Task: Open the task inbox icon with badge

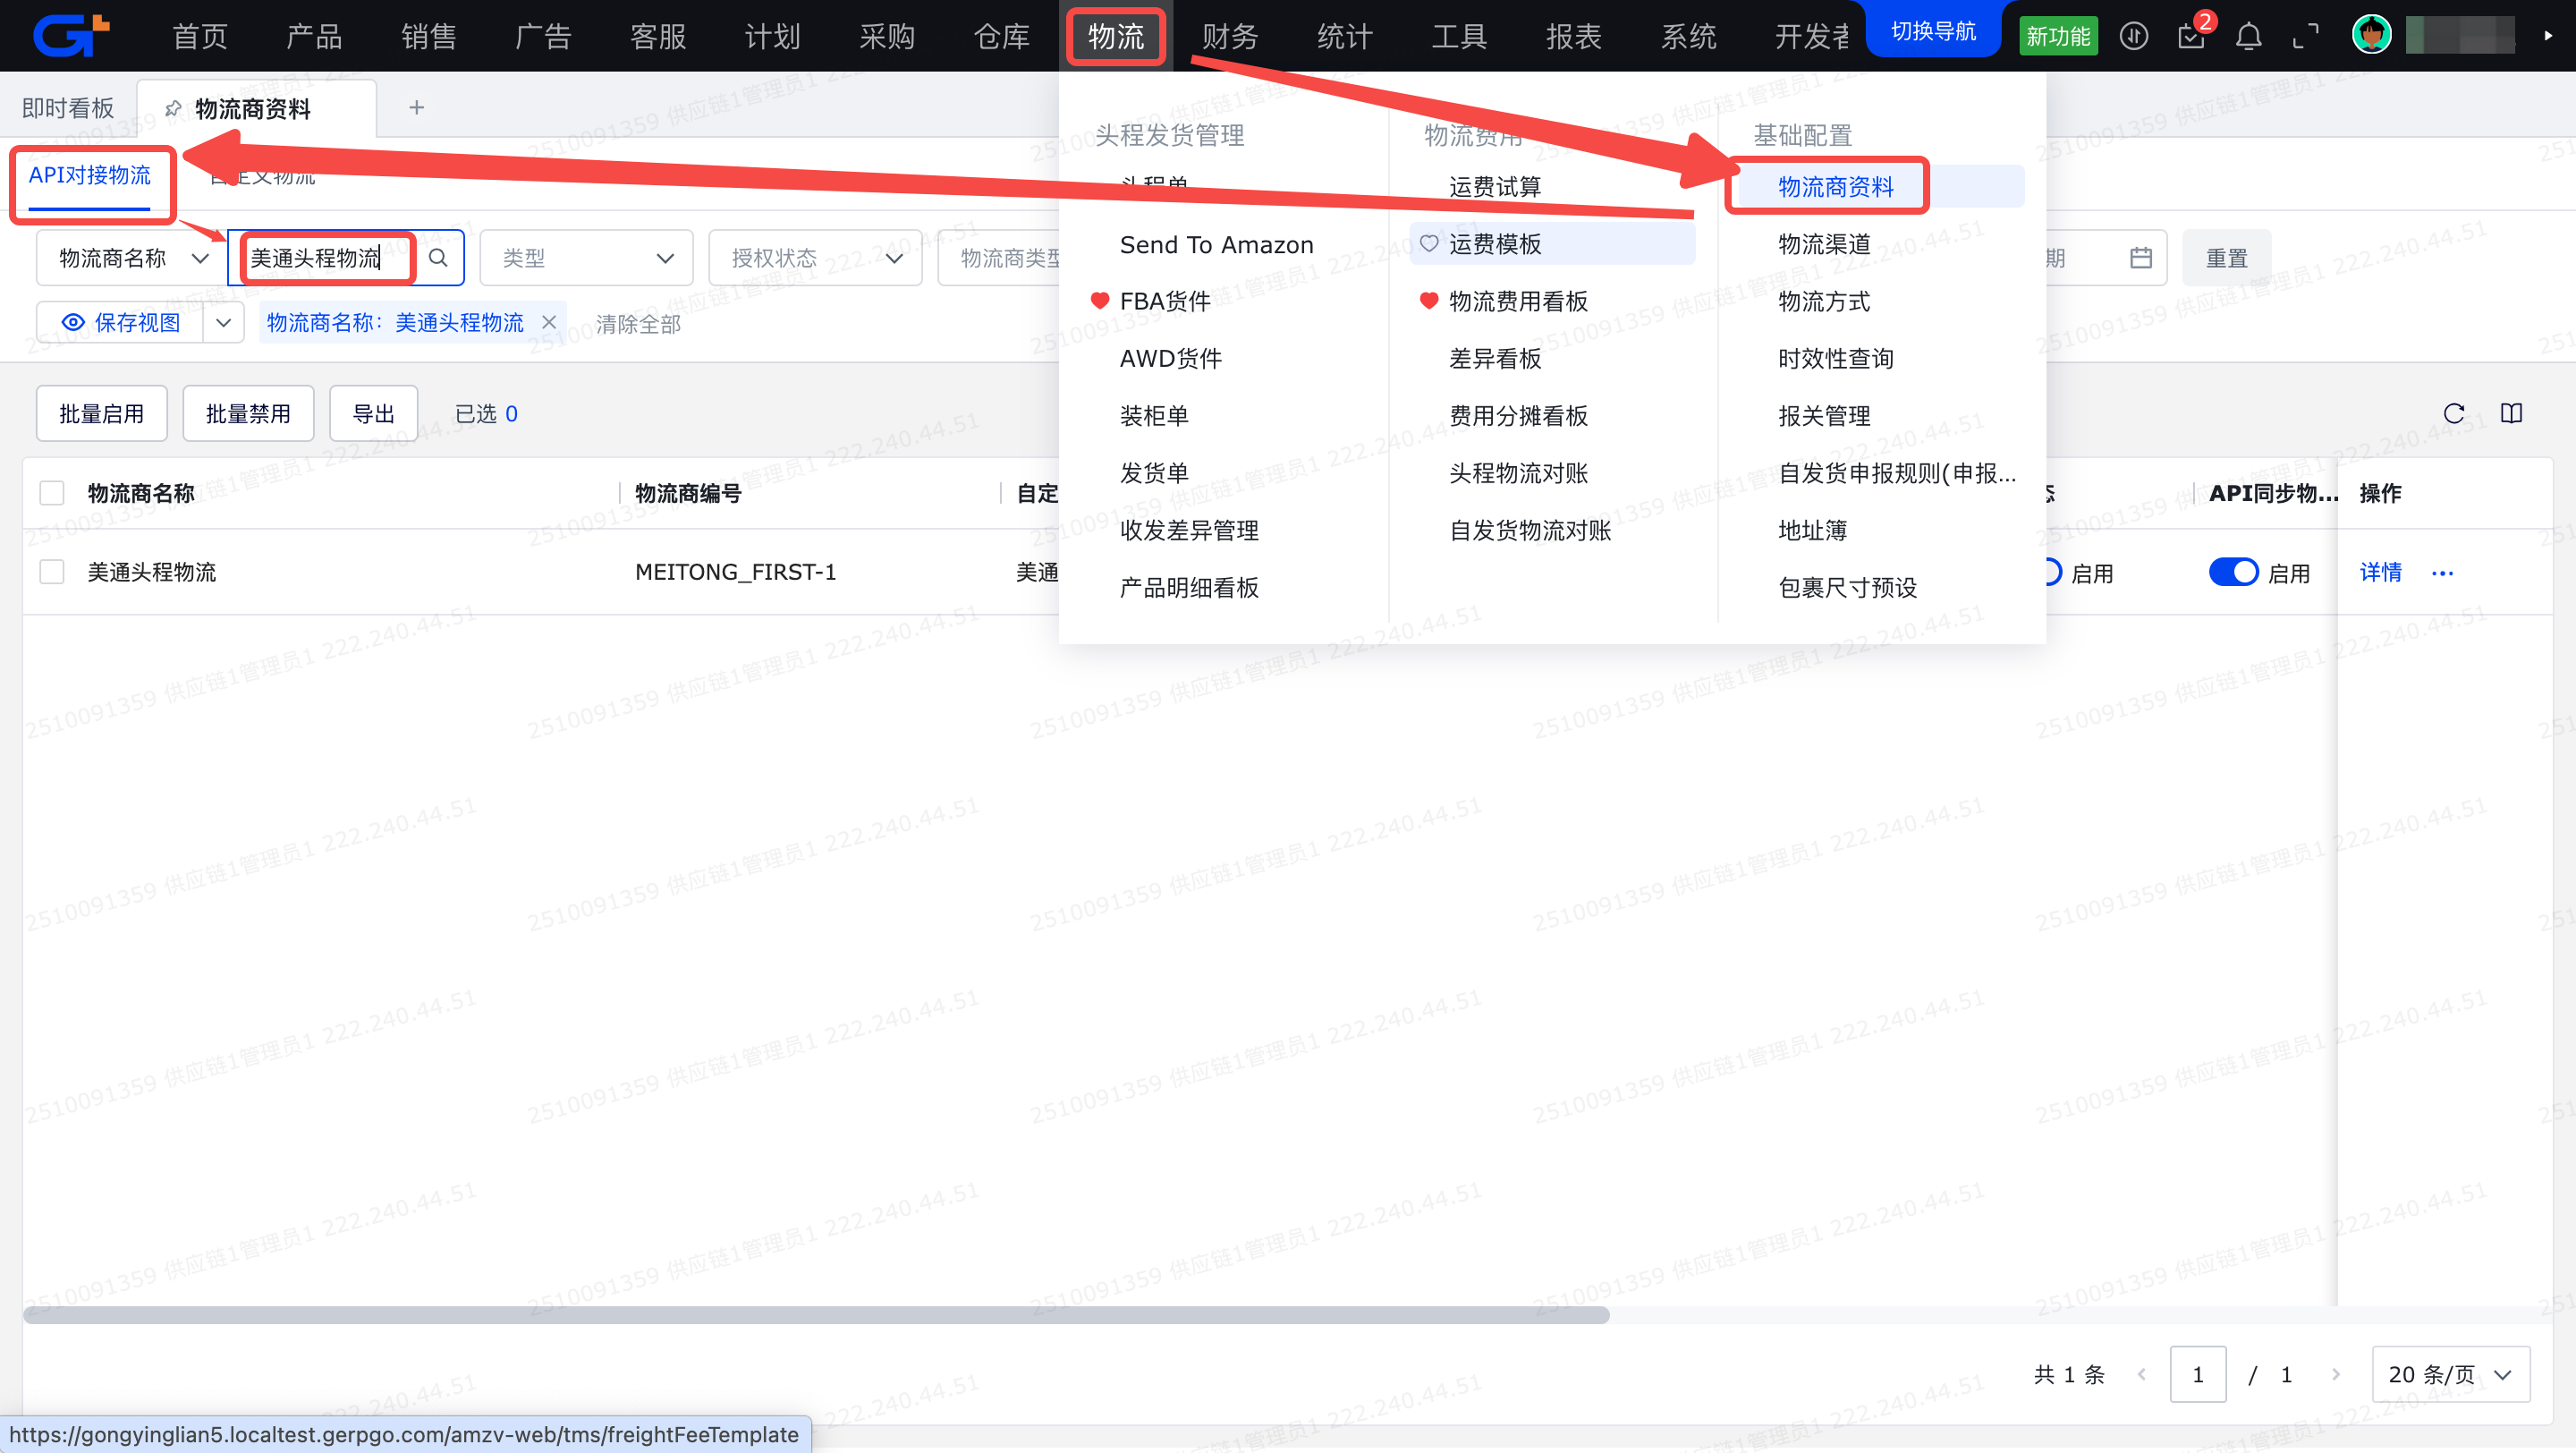Action: click(x=2191, y=37)
